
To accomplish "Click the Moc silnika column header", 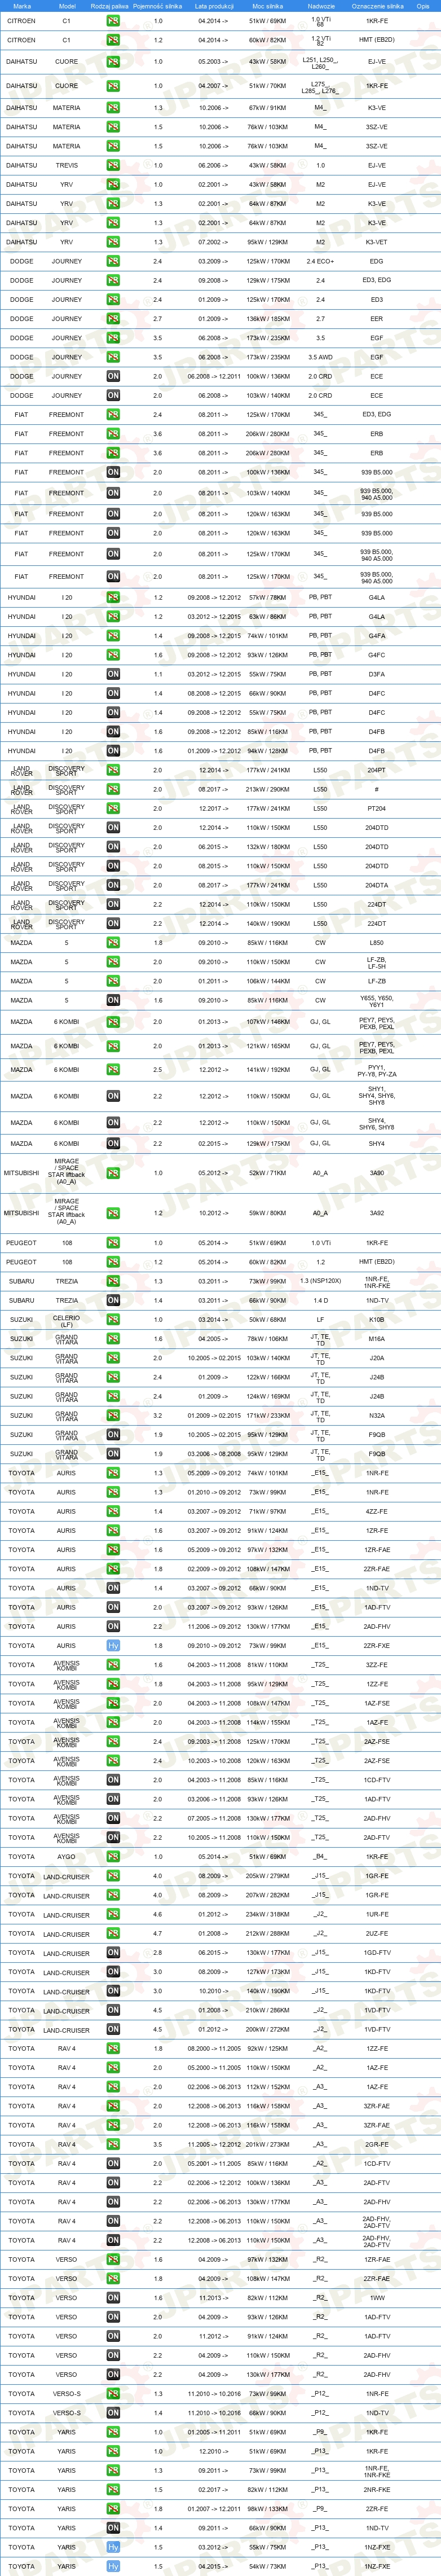I will click(x=268, y=6).
